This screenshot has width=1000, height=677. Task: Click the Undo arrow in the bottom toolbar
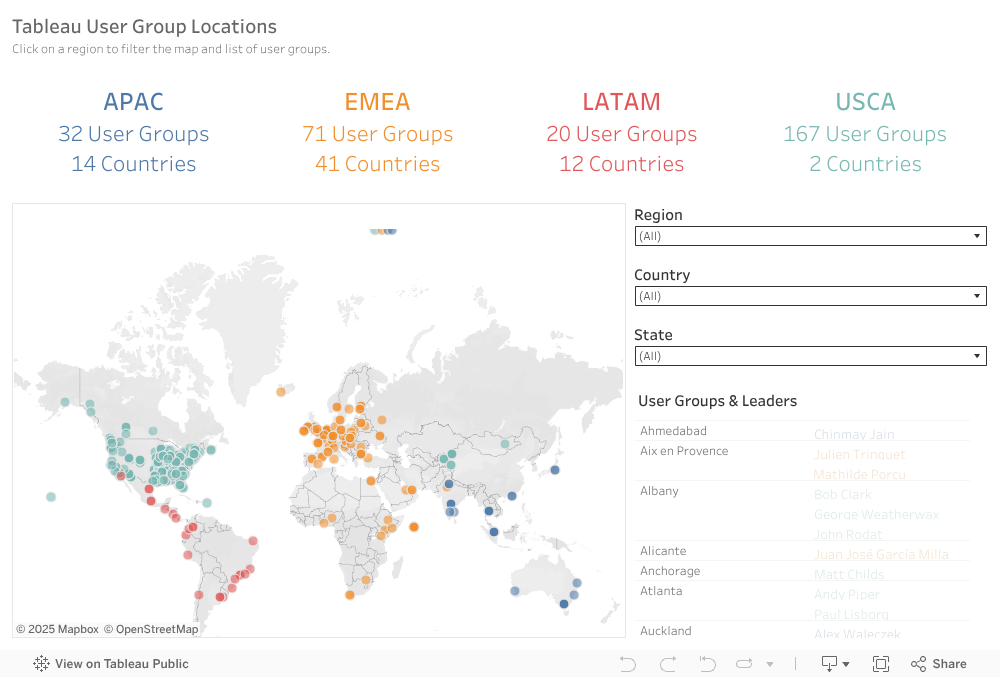tap(628, 664)
